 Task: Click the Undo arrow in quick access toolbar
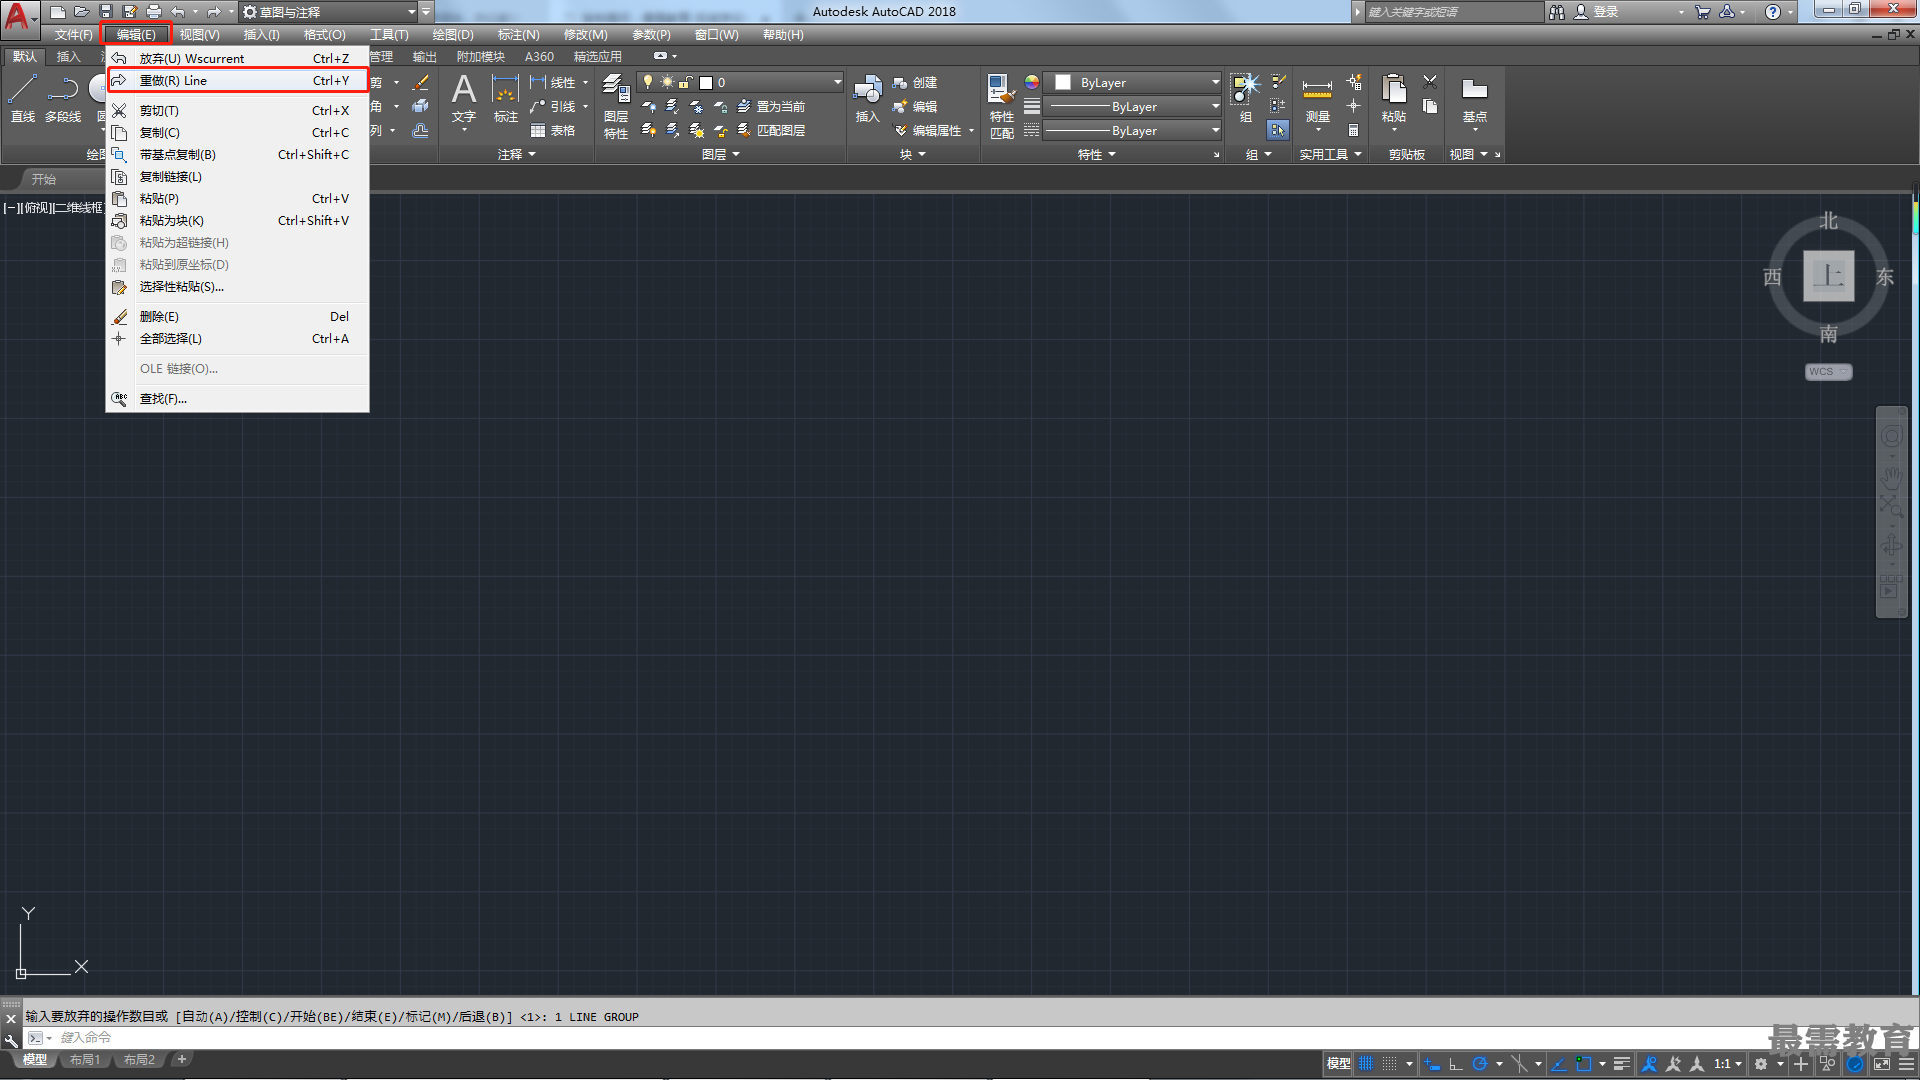tap(178, 12)
